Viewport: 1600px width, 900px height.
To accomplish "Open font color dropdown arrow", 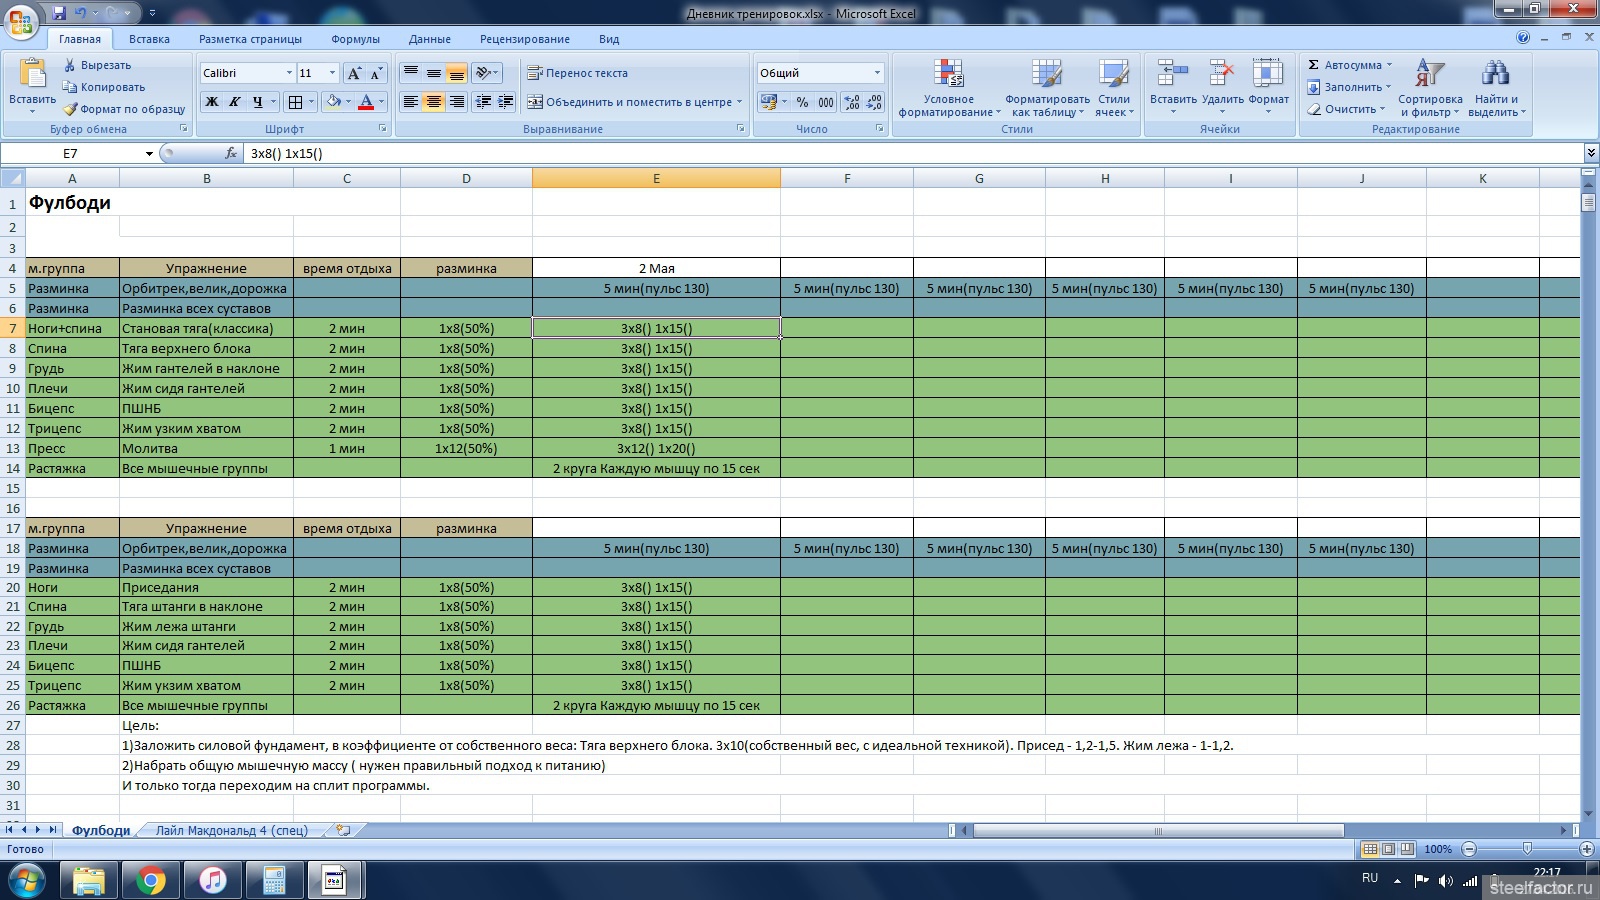I will coord(382,102).
